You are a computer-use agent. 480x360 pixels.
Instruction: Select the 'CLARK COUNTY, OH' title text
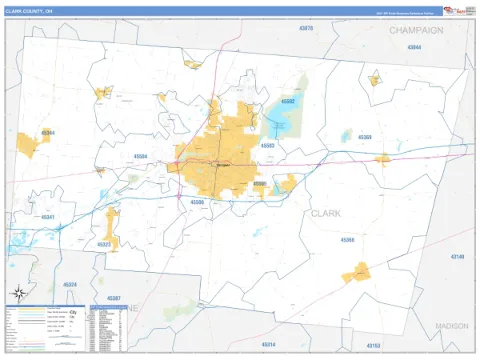click(29, 11)
